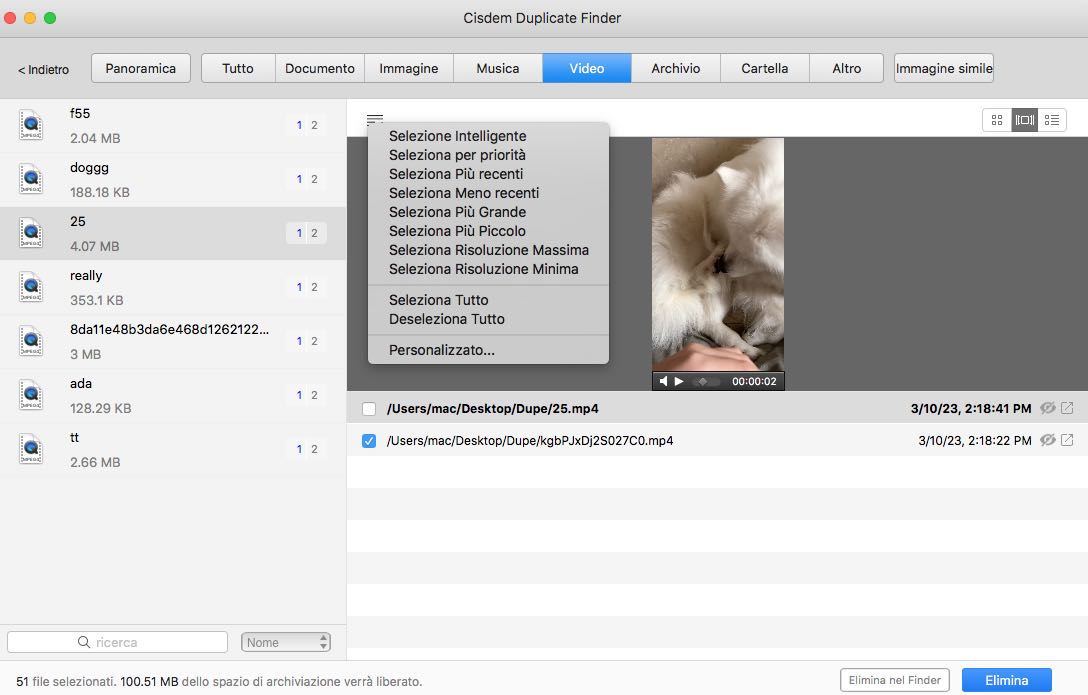Mute the video preview audio

[663, 381]
